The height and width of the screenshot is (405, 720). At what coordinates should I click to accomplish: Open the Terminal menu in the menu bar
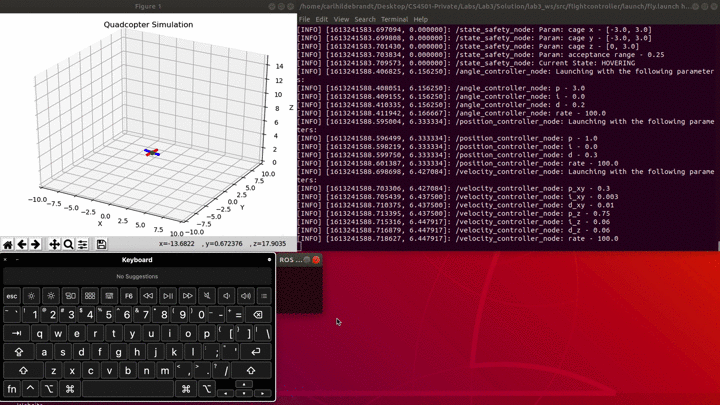394,19
